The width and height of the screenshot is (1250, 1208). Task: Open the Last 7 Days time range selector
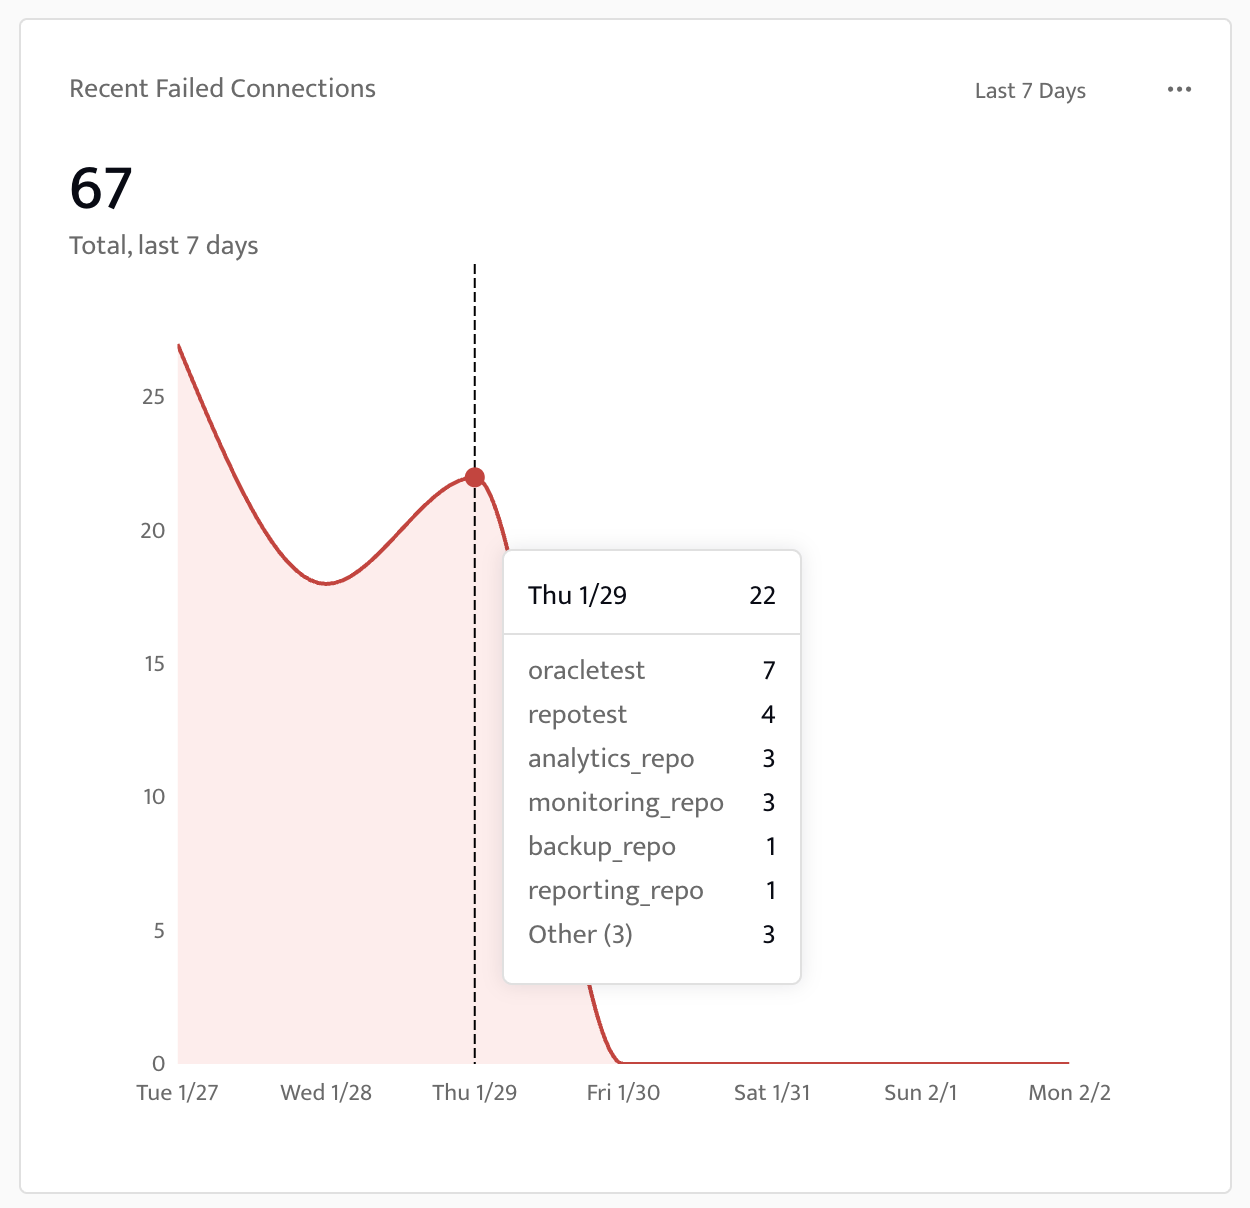pyautogui.click(x=1029, y=90)
